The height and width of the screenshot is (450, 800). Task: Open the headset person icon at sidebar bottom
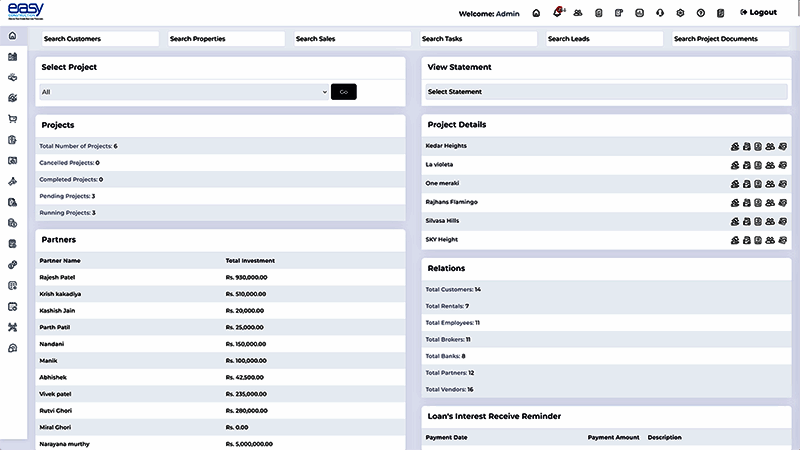pyautogui.click(x=13, y=348)
